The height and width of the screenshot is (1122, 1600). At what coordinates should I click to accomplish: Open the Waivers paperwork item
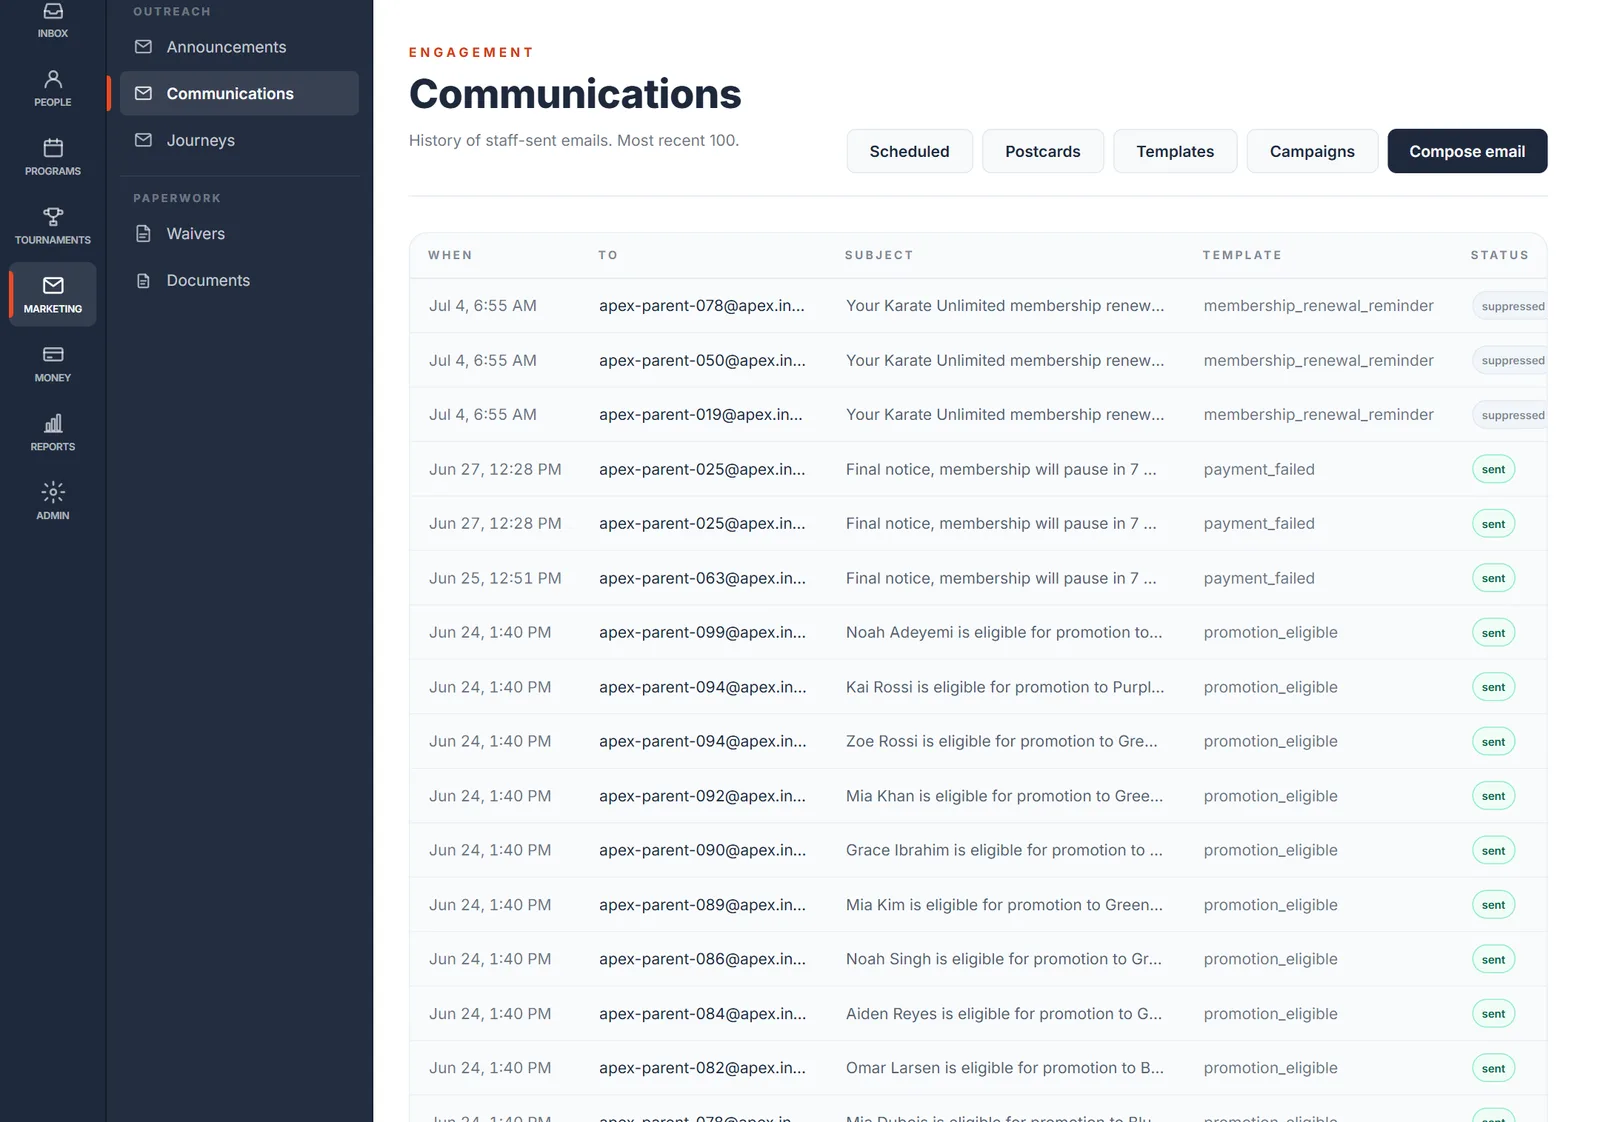click(x=239, y=233)
